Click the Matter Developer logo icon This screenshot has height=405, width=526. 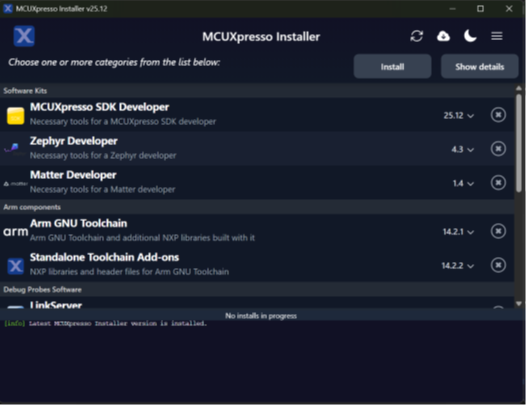coord(15,184)
